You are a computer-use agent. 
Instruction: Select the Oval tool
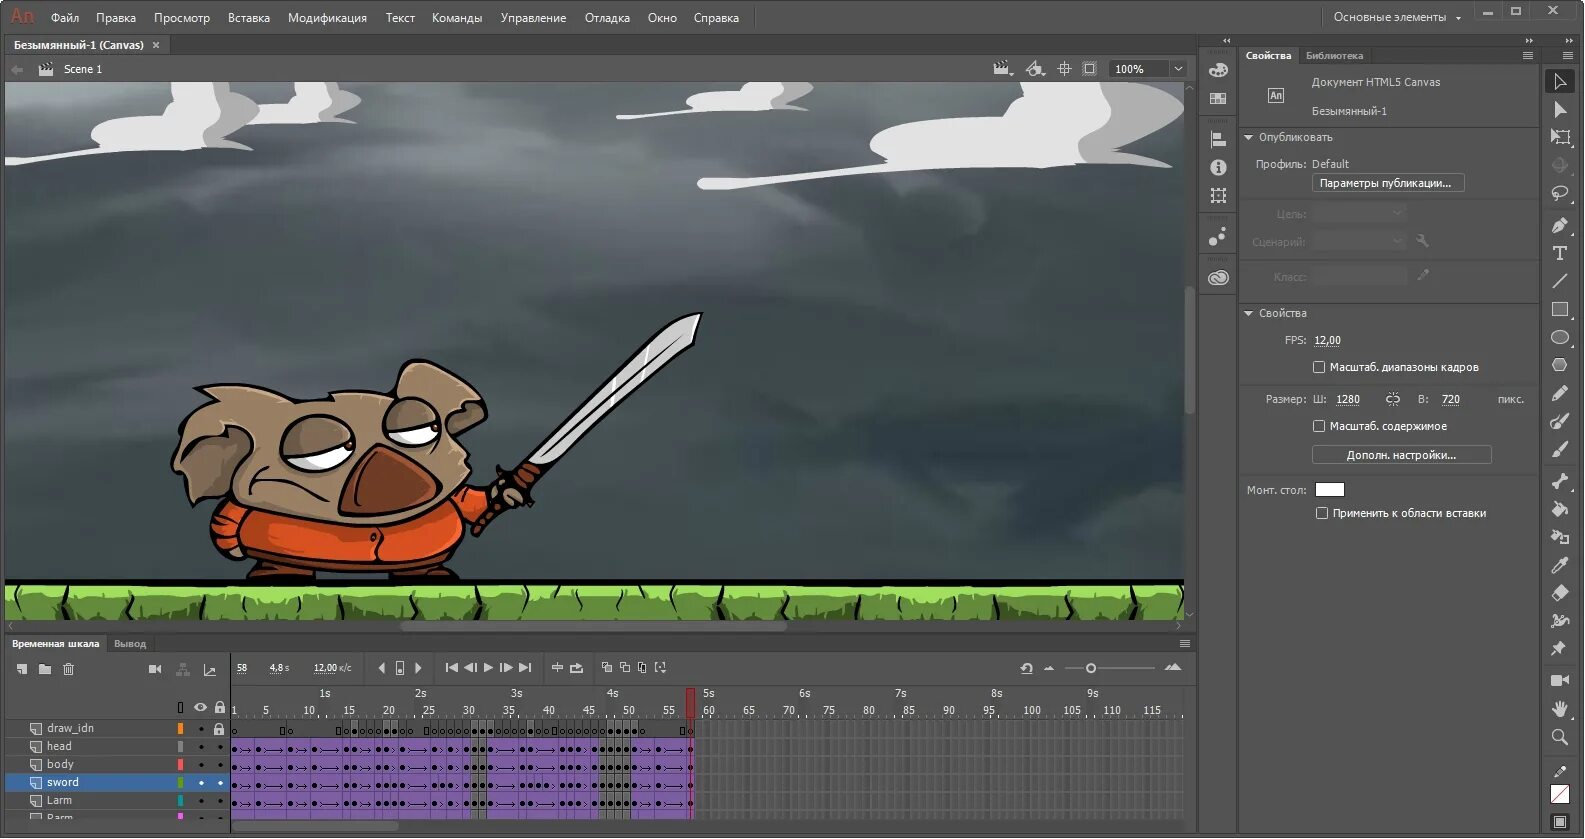[x=1560, y=337]
